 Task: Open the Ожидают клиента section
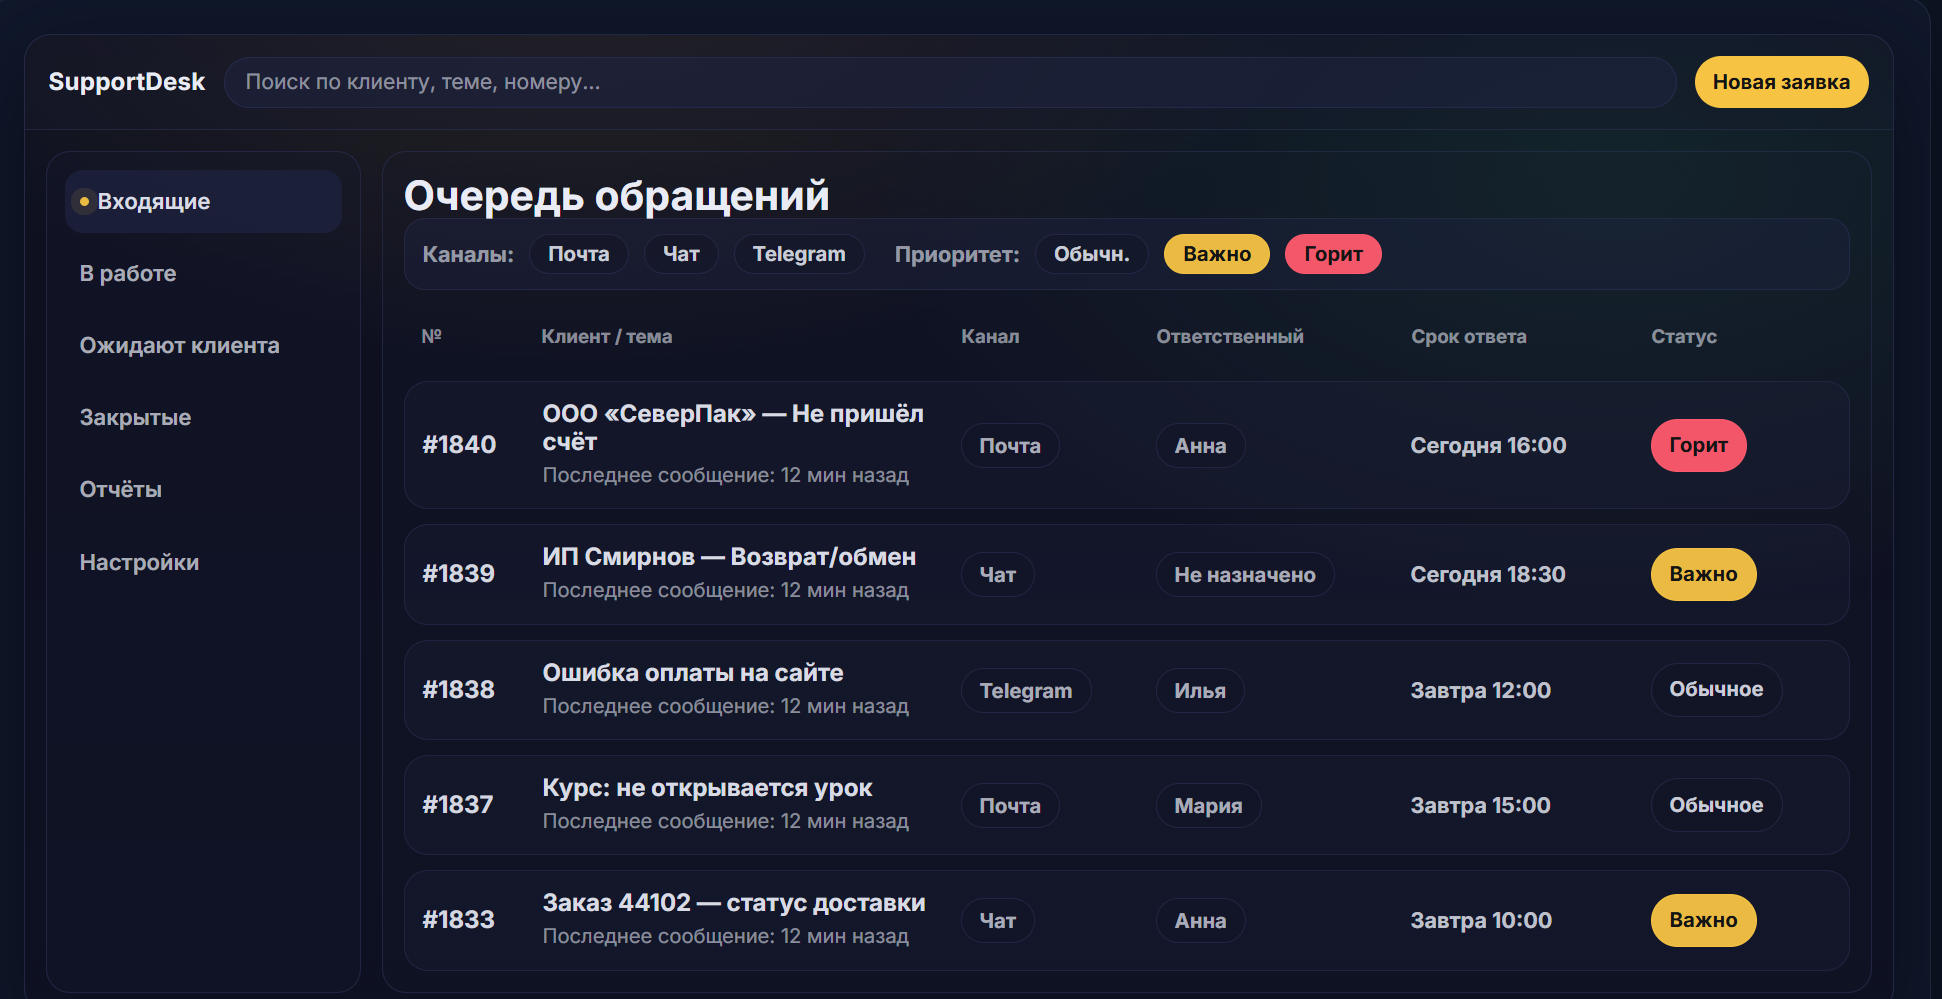(179, 344)
